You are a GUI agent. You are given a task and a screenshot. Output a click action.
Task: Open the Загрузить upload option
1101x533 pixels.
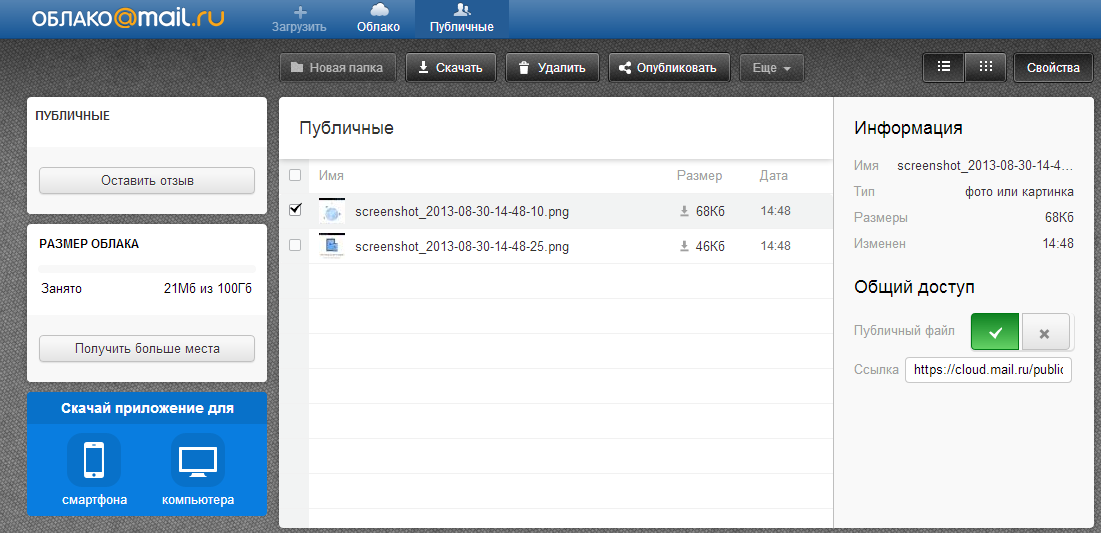(299, 19)
